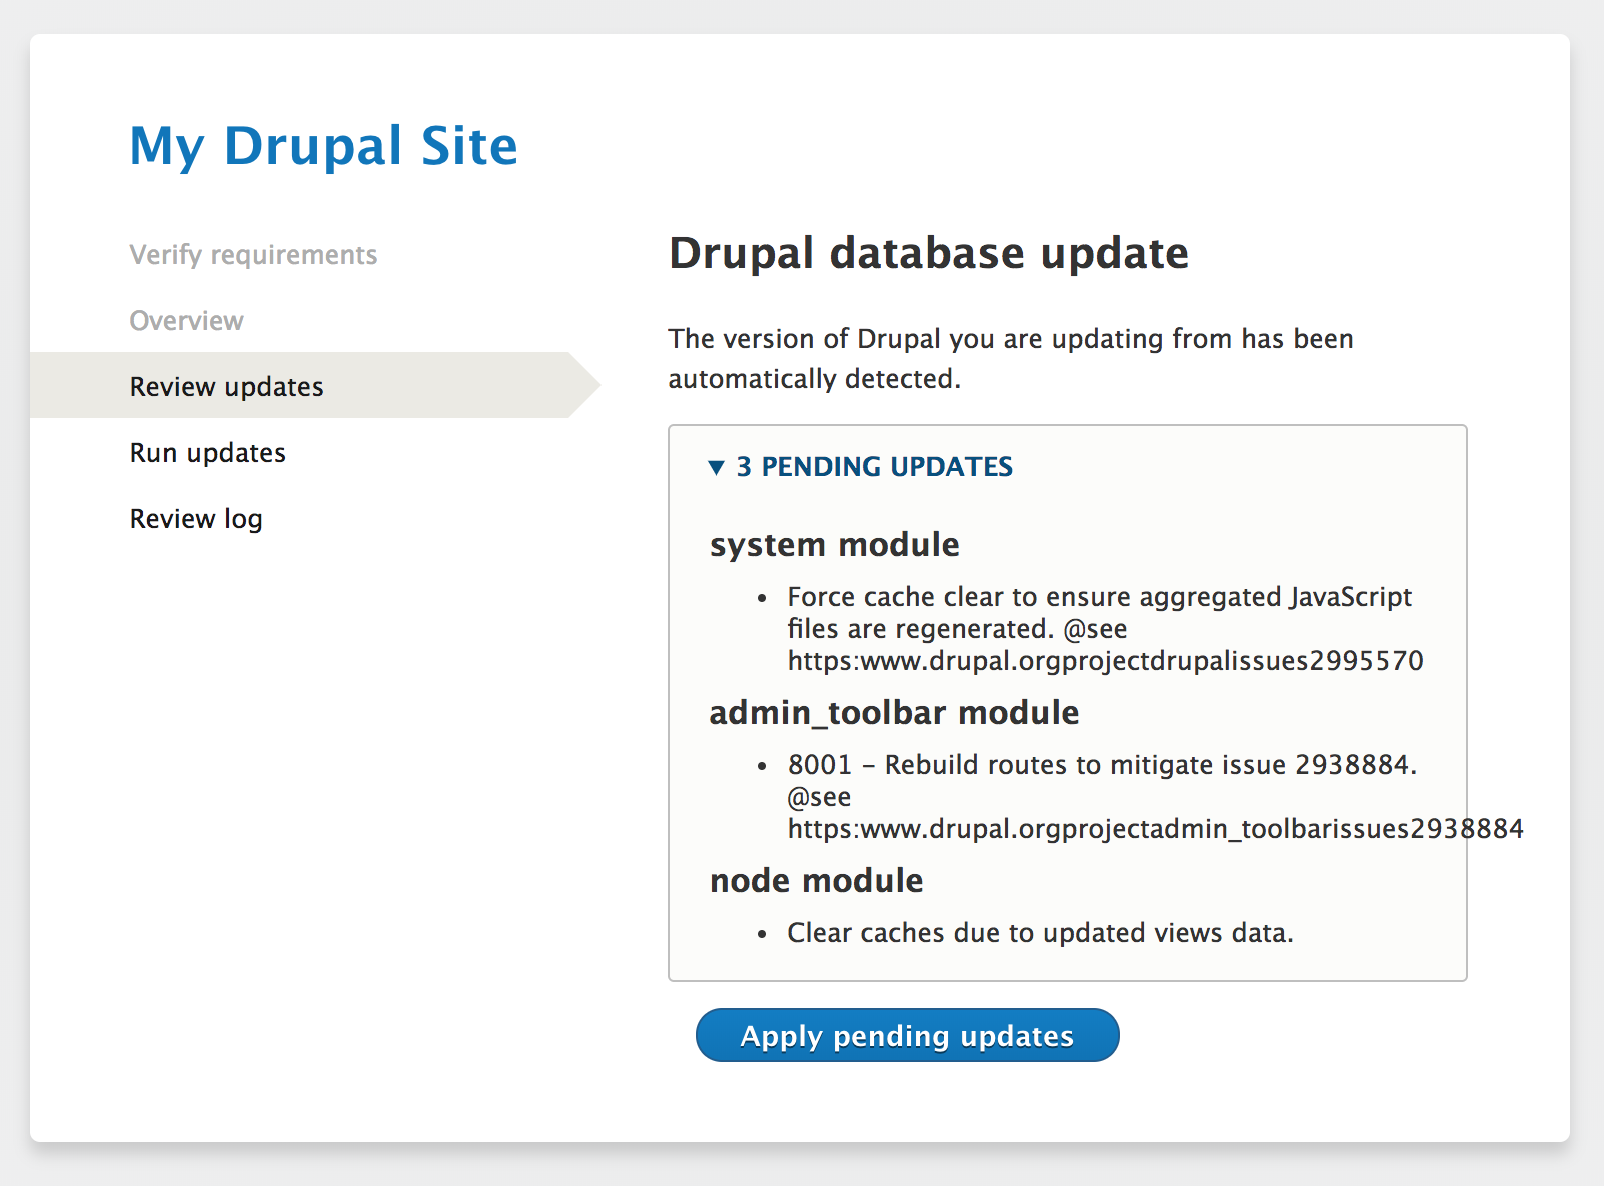Click the system module heading
Viewport: 1604px width, 1186px height.
[835, 545]
